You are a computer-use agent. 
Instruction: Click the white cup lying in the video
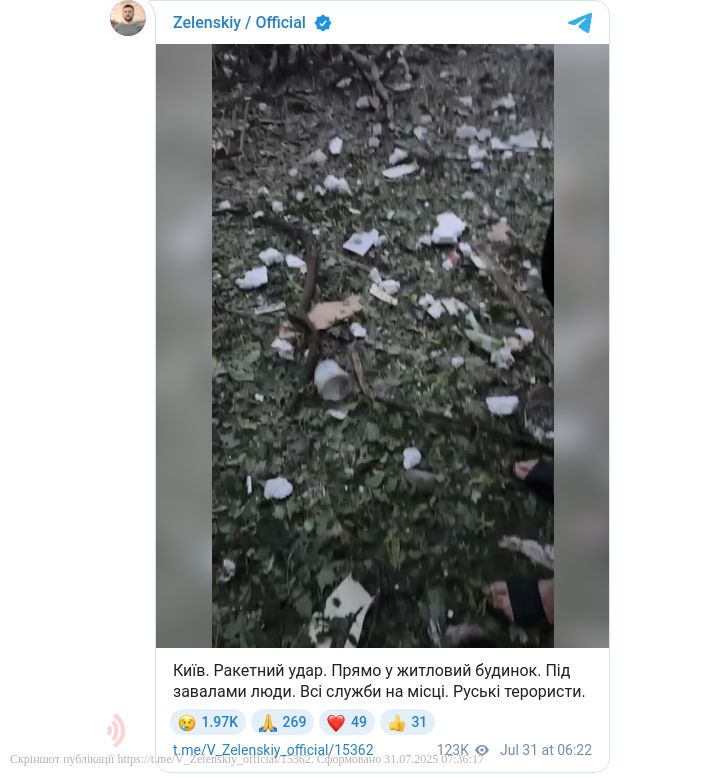click(x=332, y=380)
